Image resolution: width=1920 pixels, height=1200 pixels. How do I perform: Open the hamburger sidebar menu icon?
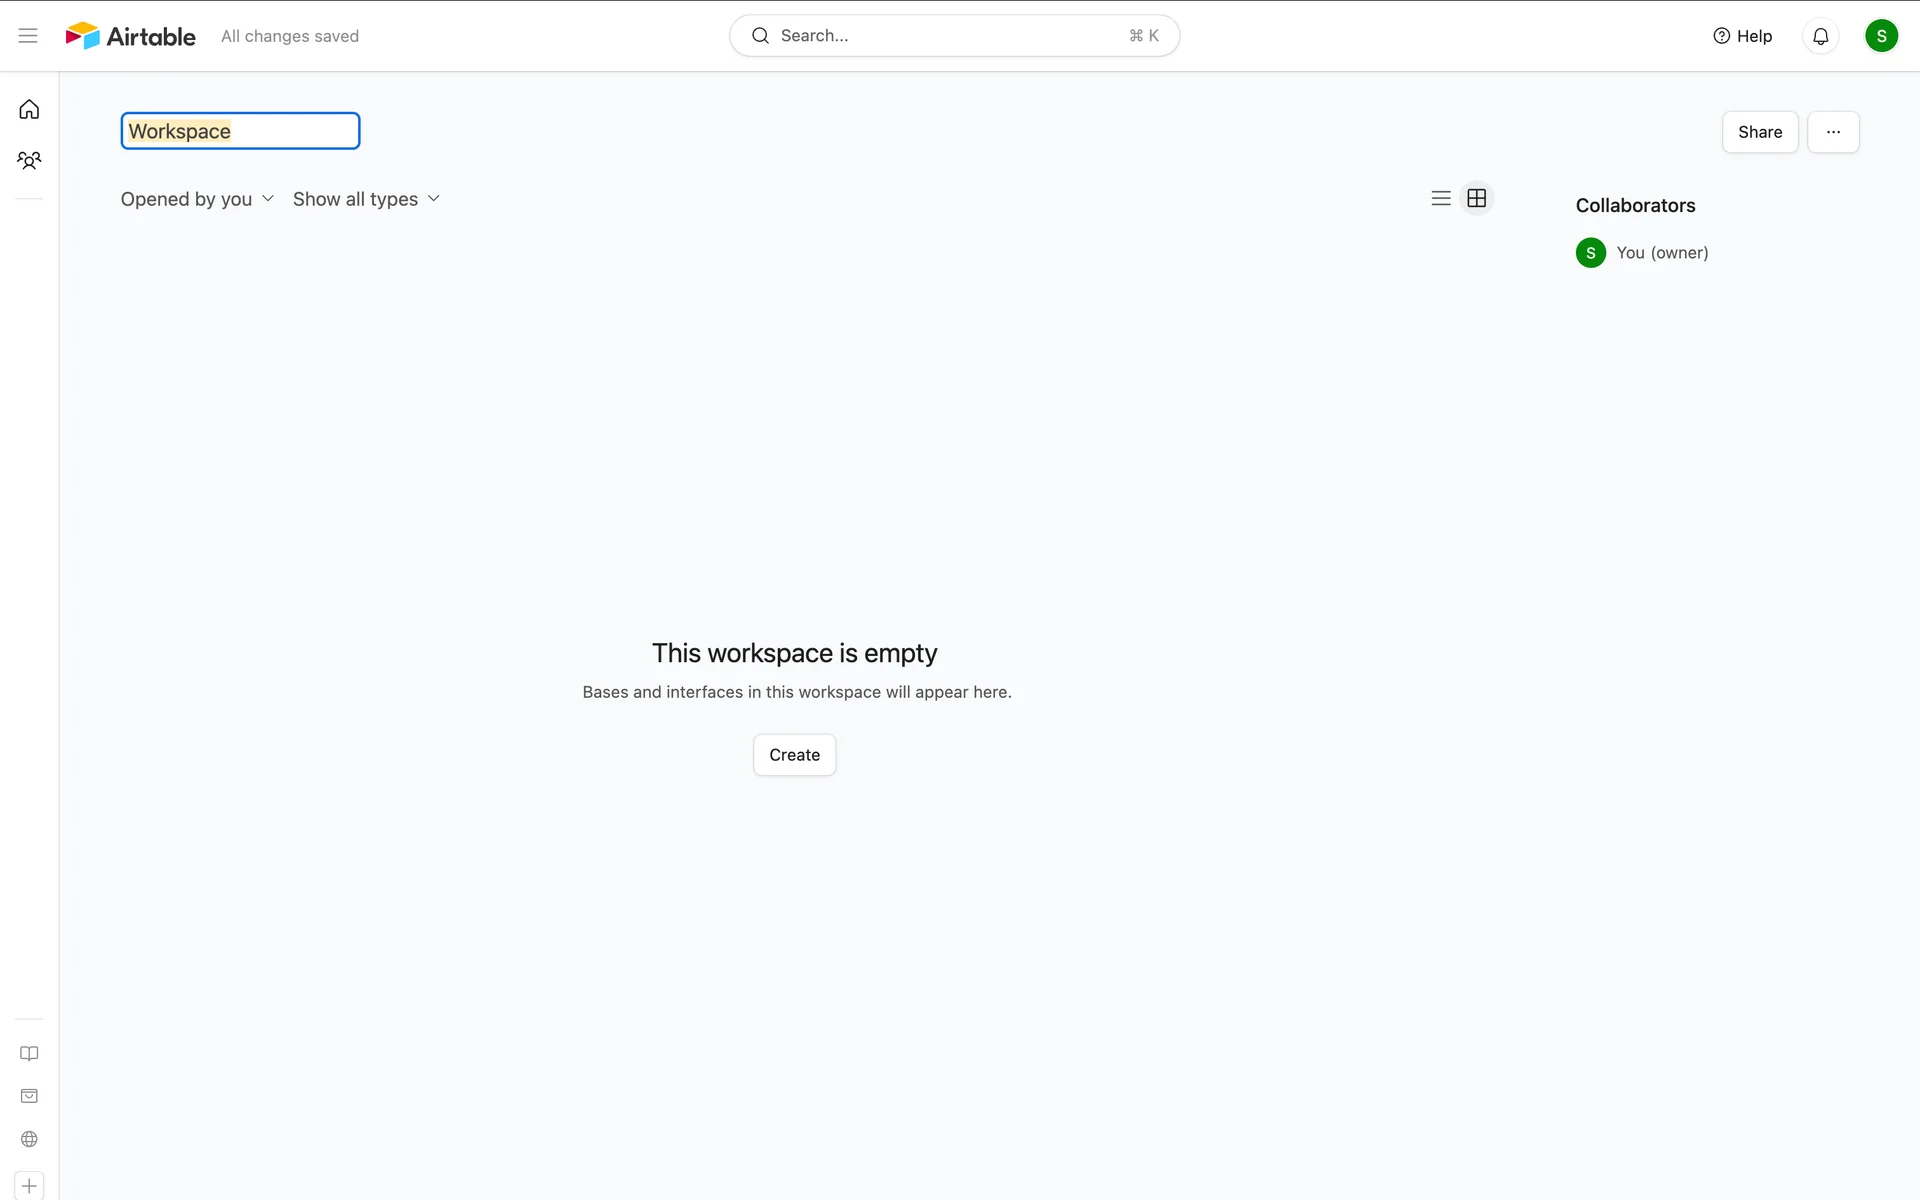(28, 36)
